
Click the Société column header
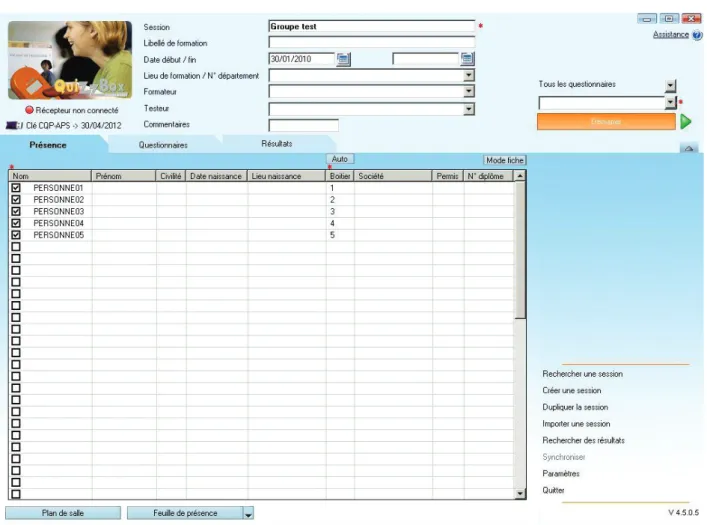click(393, 176)
